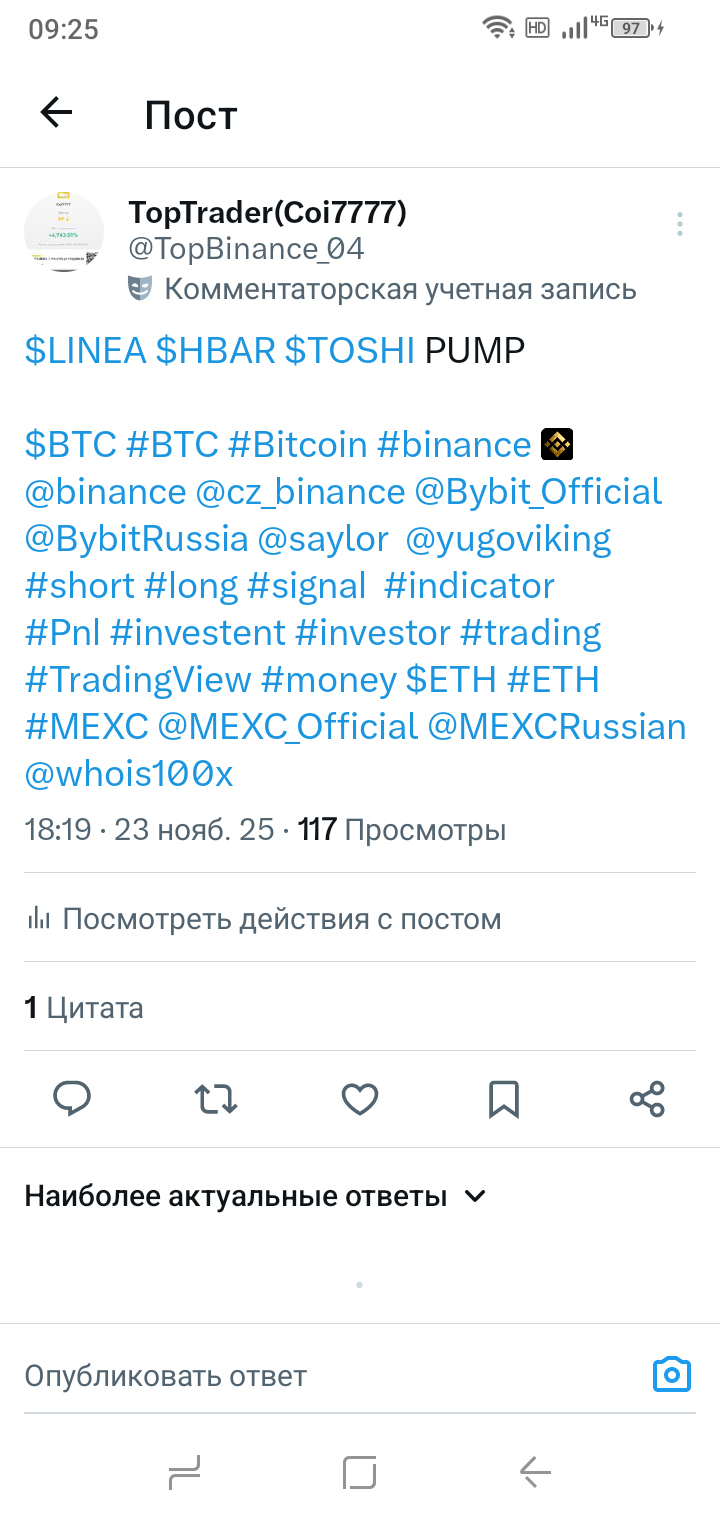This screenshot has width=720, height=1520.
Task: Open camera icon in reply field
Action: click(x=671, y=1375)
